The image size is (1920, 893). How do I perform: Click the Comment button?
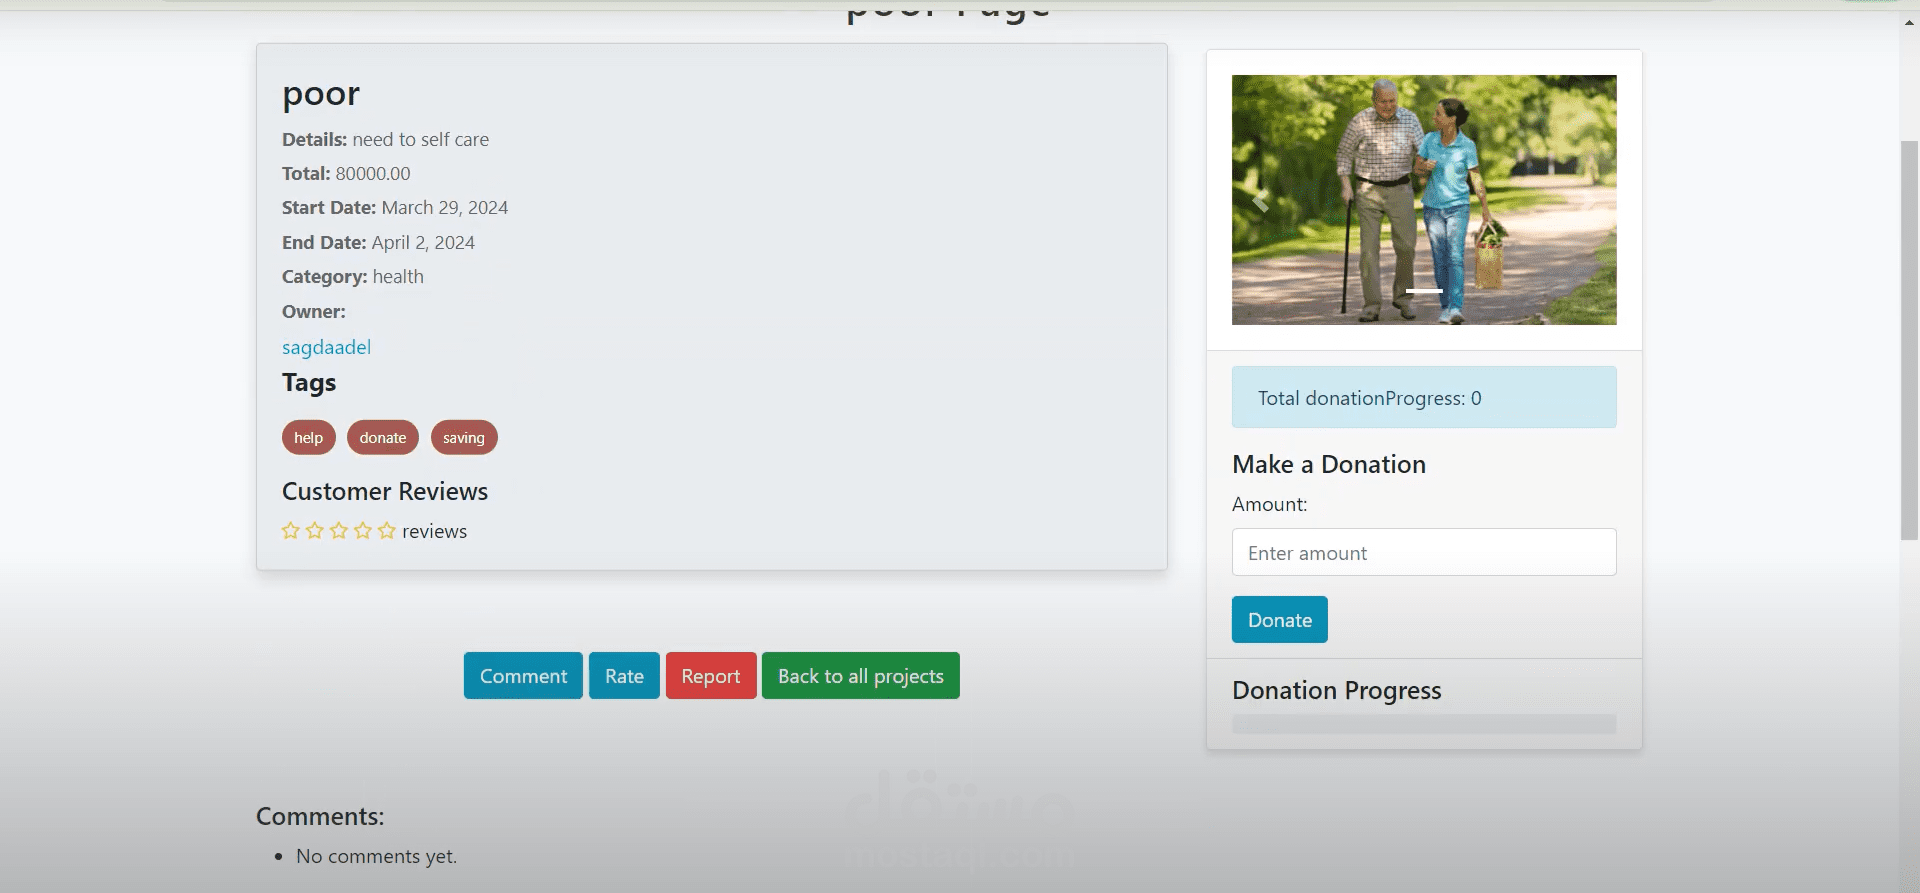click(523, 676)
